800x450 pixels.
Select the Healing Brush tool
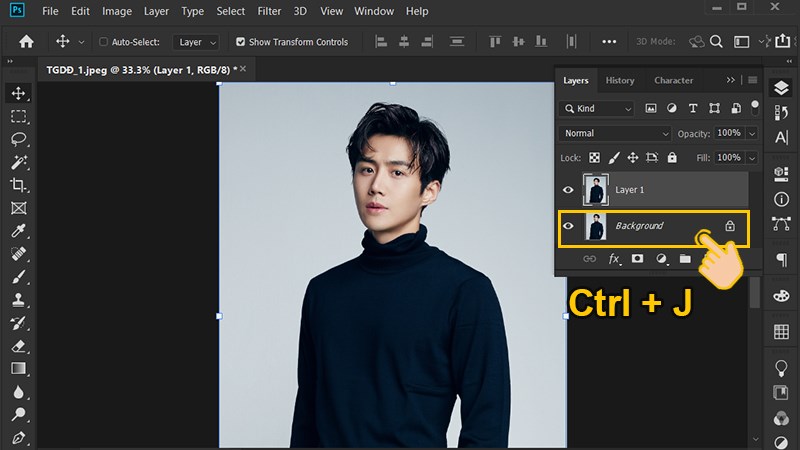pyautogui.click(x=18, y=254)
